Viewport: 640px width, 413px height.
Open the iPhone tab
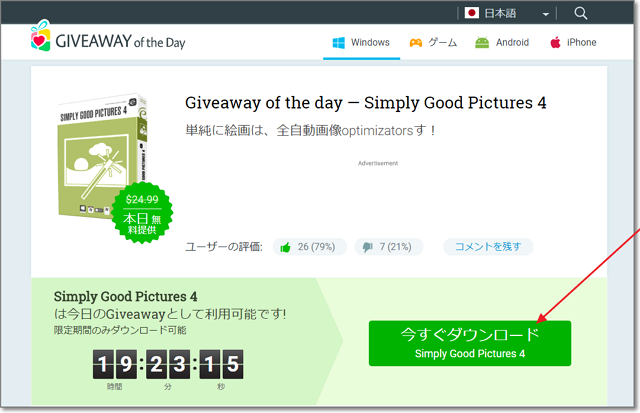click(573, 42)
